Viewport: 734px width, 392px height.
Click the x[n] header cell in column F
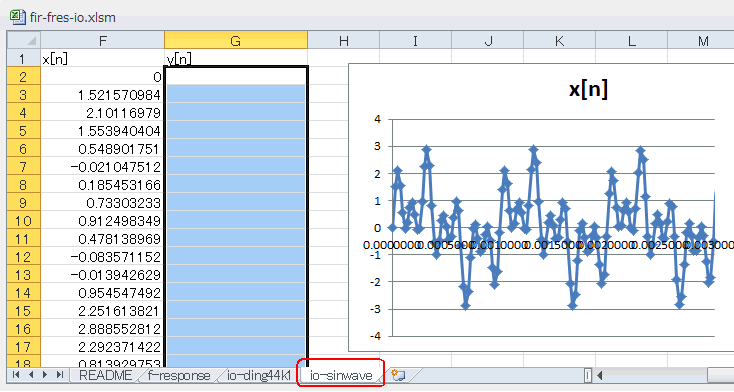pos(103,59)
